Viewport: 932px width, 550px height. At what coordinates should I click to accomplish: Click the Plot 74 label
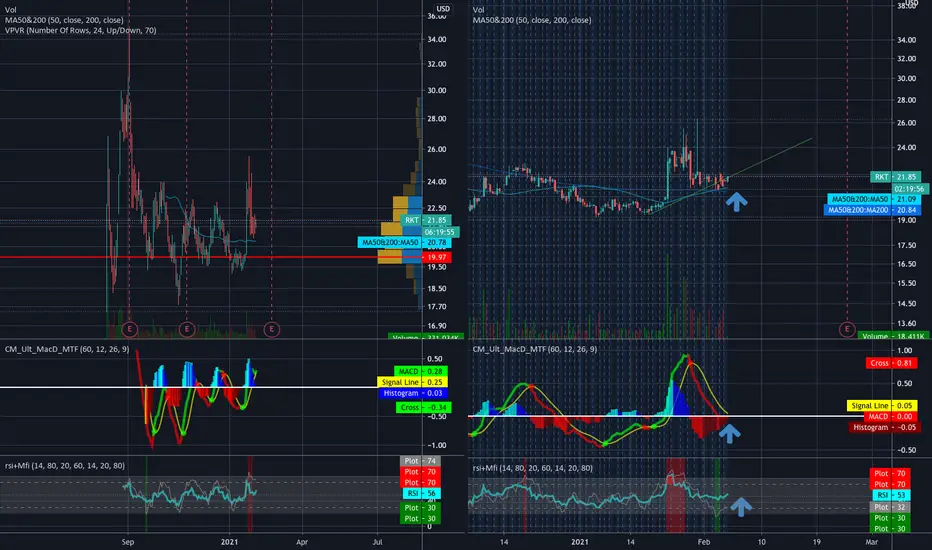[420, 461]
